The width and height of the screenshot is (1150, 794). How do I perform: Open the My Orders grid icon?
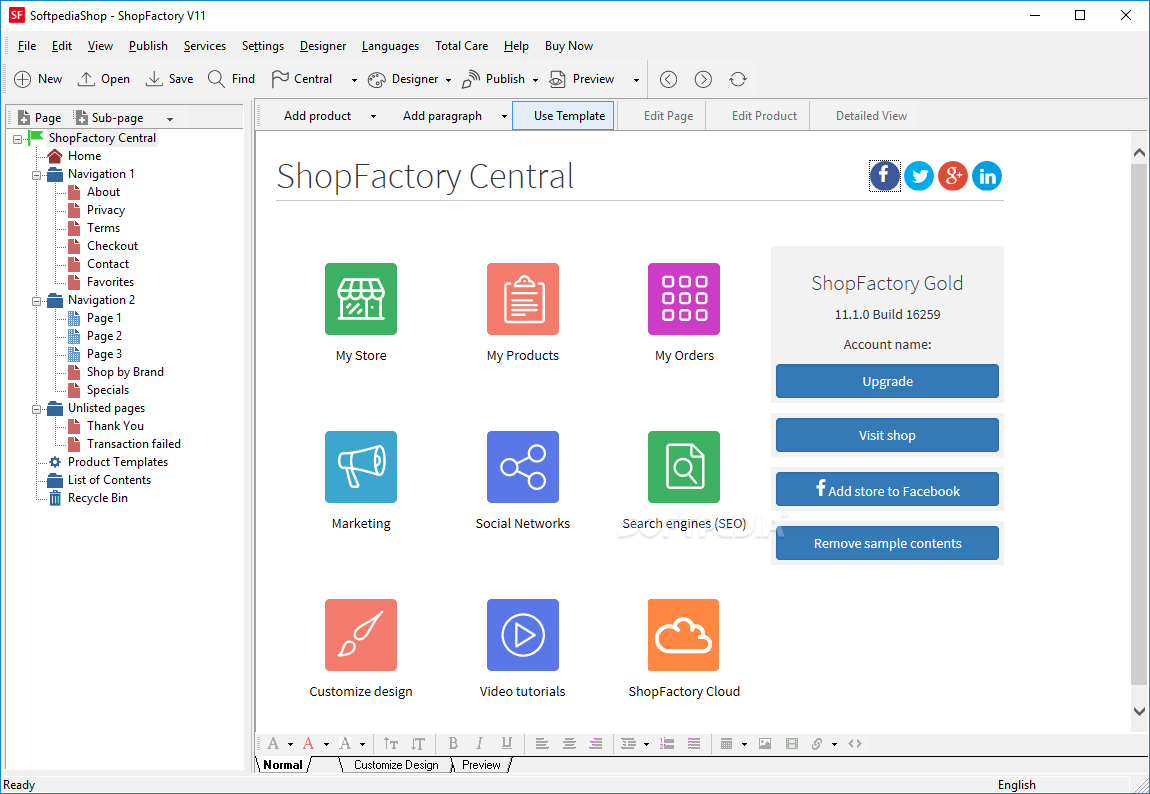tap(684, 299)
